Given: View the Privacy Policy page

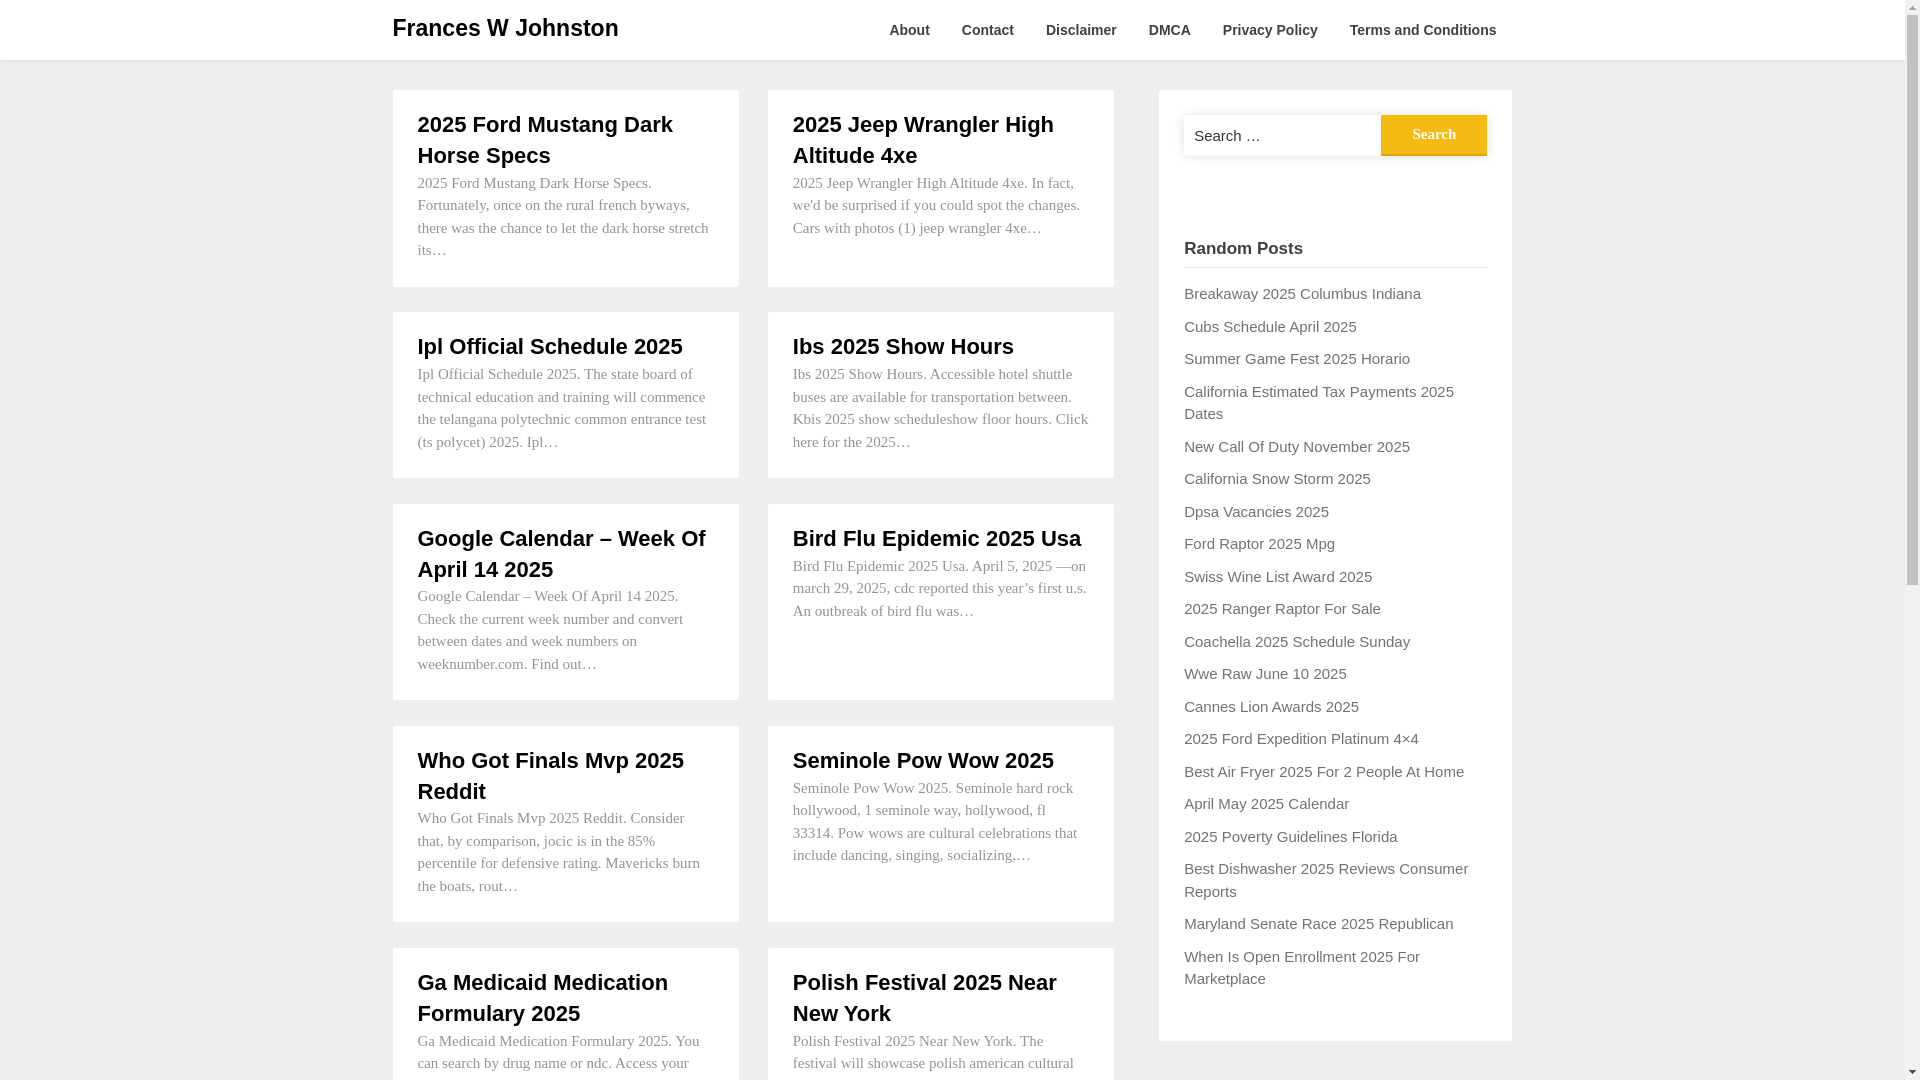Looking at the screenshot, I should pos(1270,30).
